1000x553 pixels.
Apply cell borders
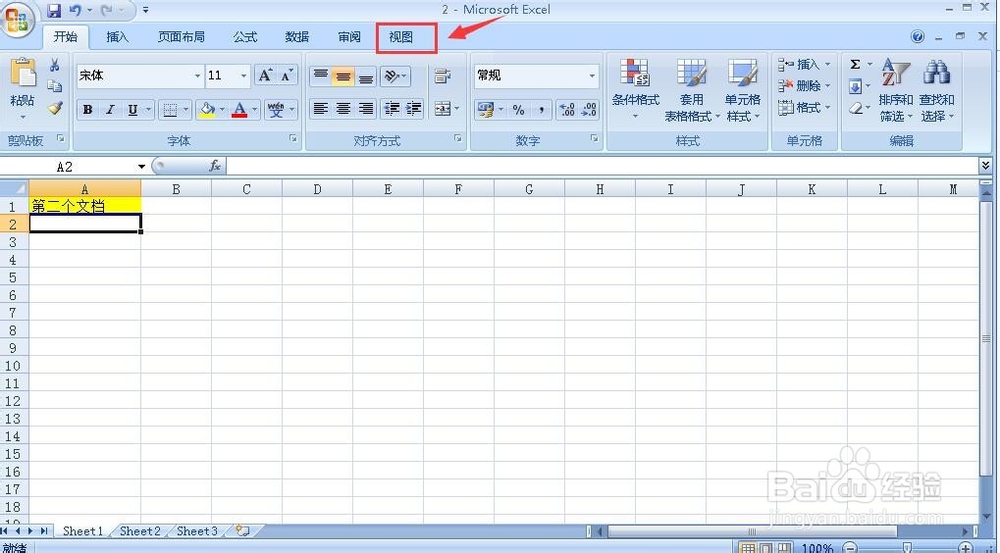coord(170,110)
